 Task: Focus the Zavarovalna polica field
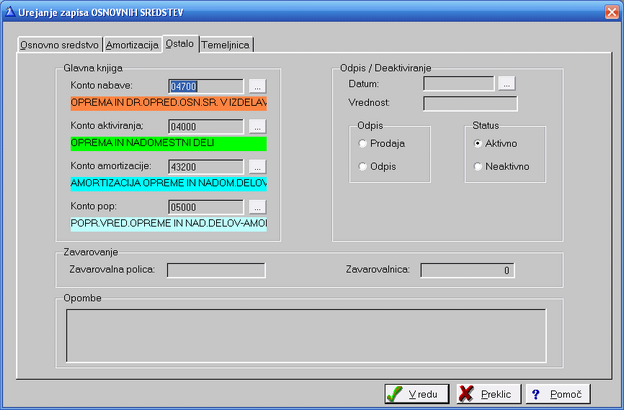point(216,270)
